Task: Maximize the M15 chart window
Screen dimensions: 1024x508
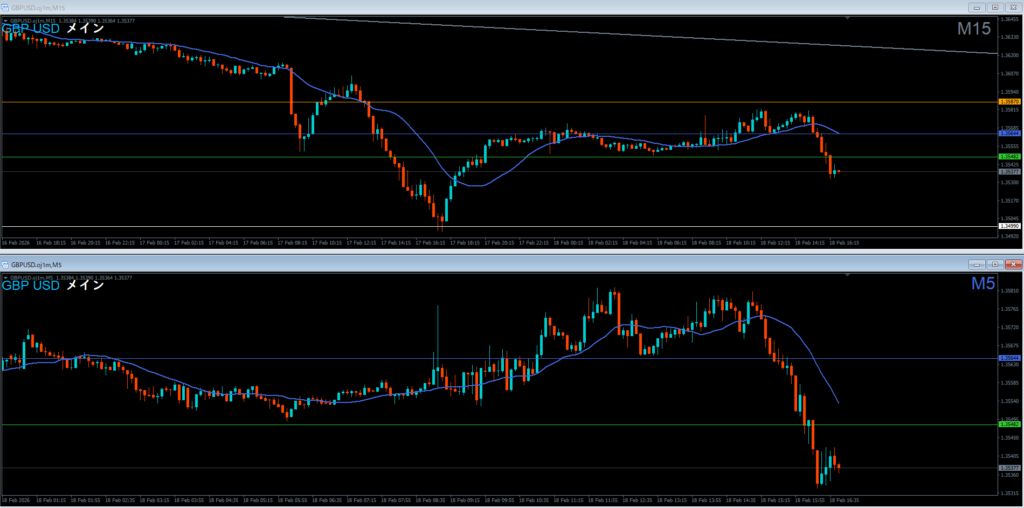Action: pyautogui.click(x=995, y=6)
